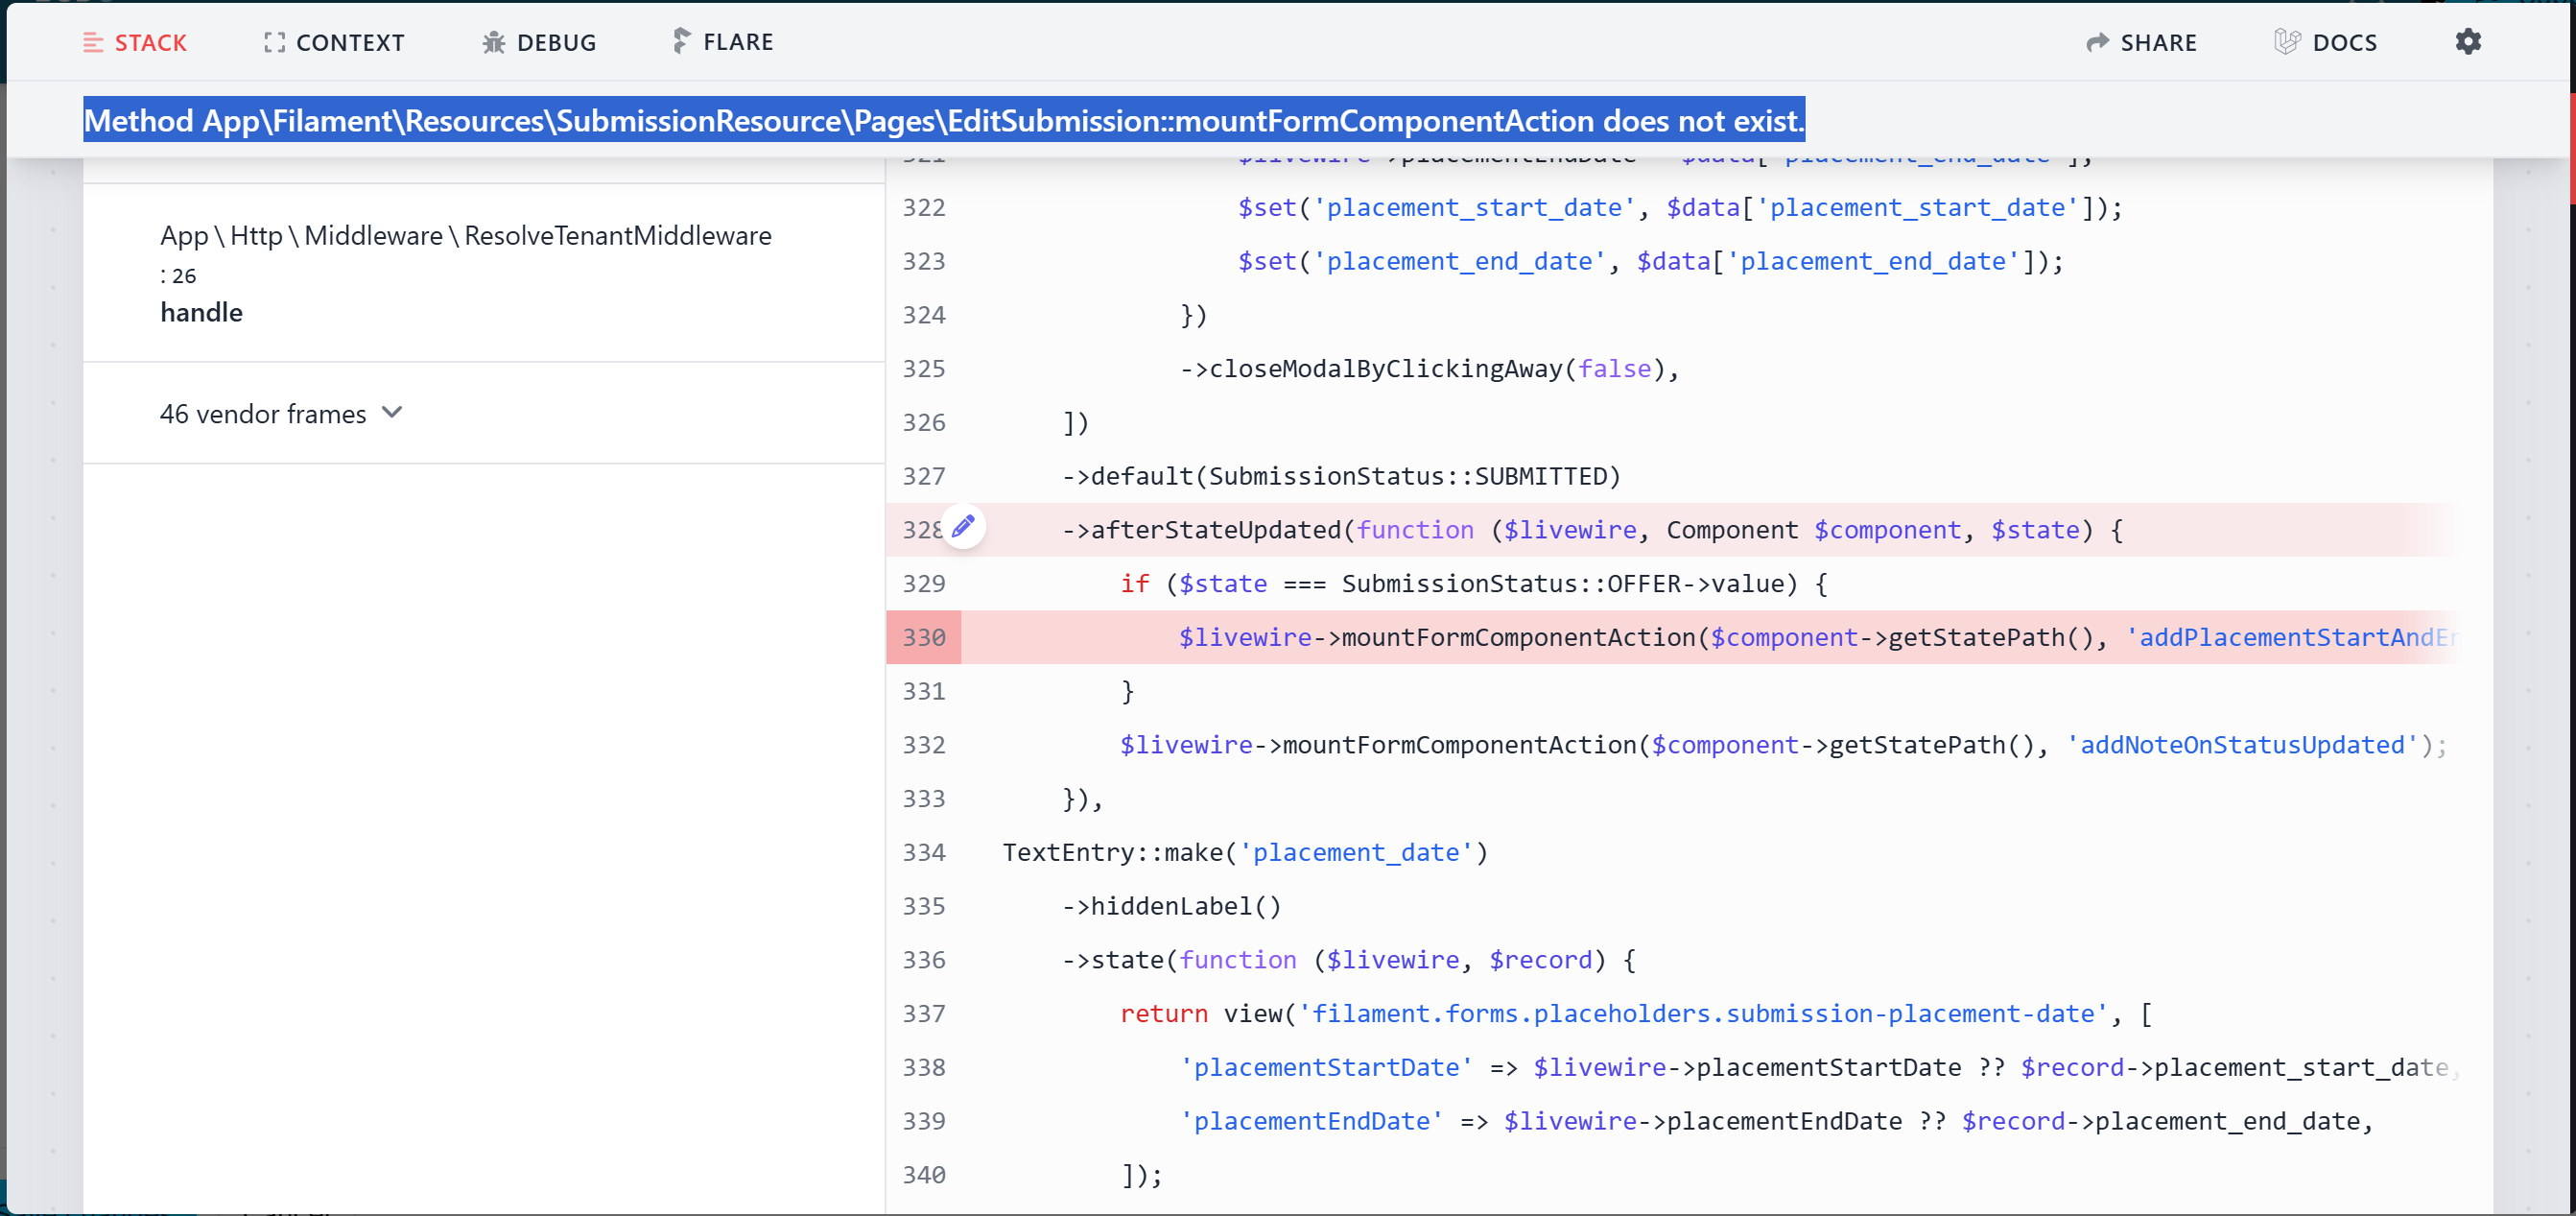
Task: Click the highlighted line number 330
Action: tap(923, 637)
